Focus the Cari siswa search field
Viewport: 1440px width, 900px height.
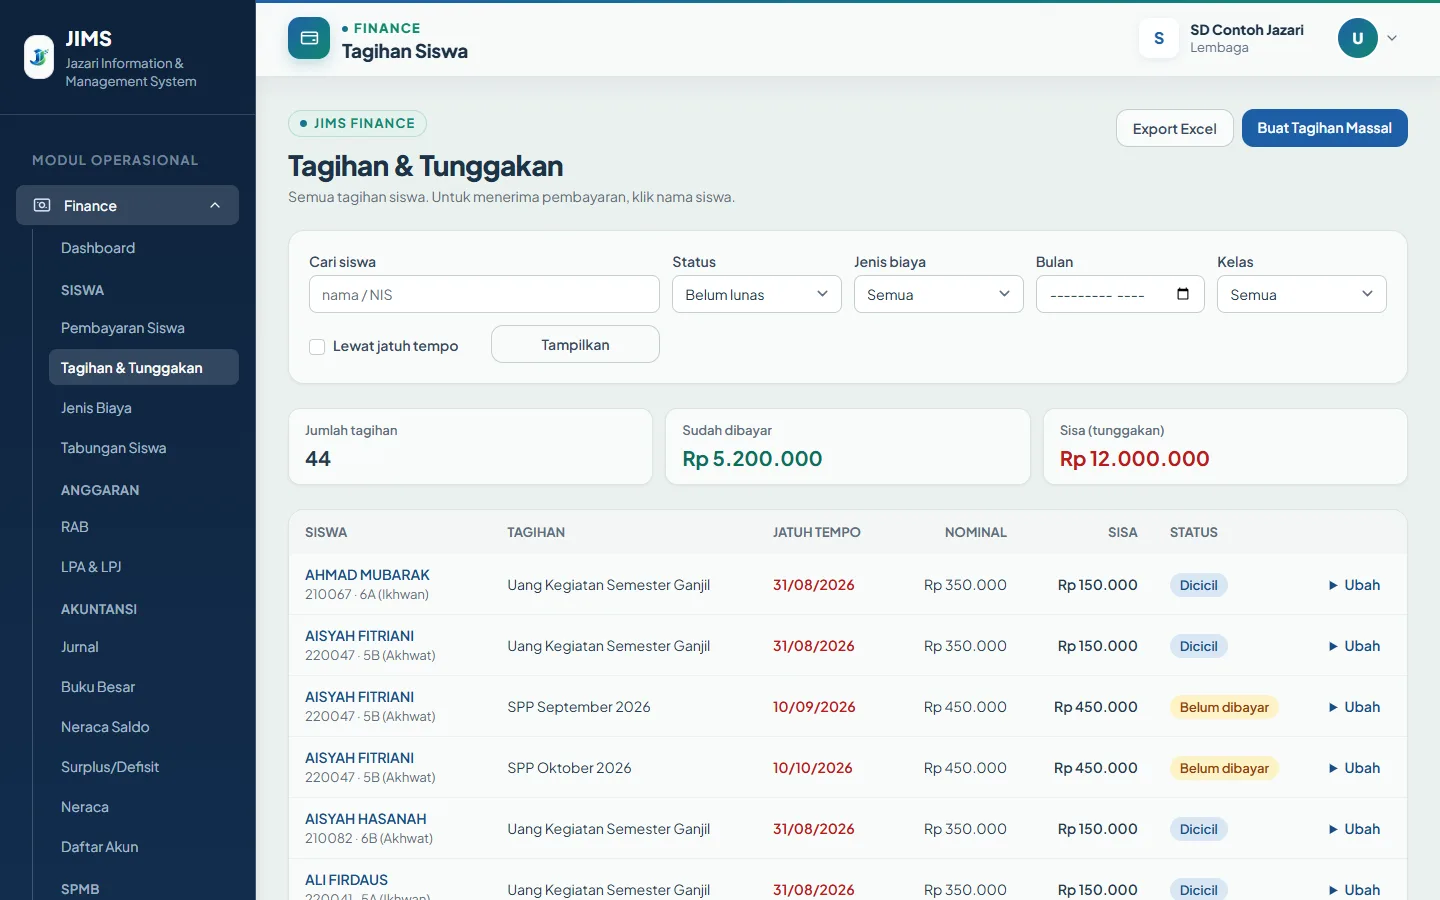tap(484, 294)
